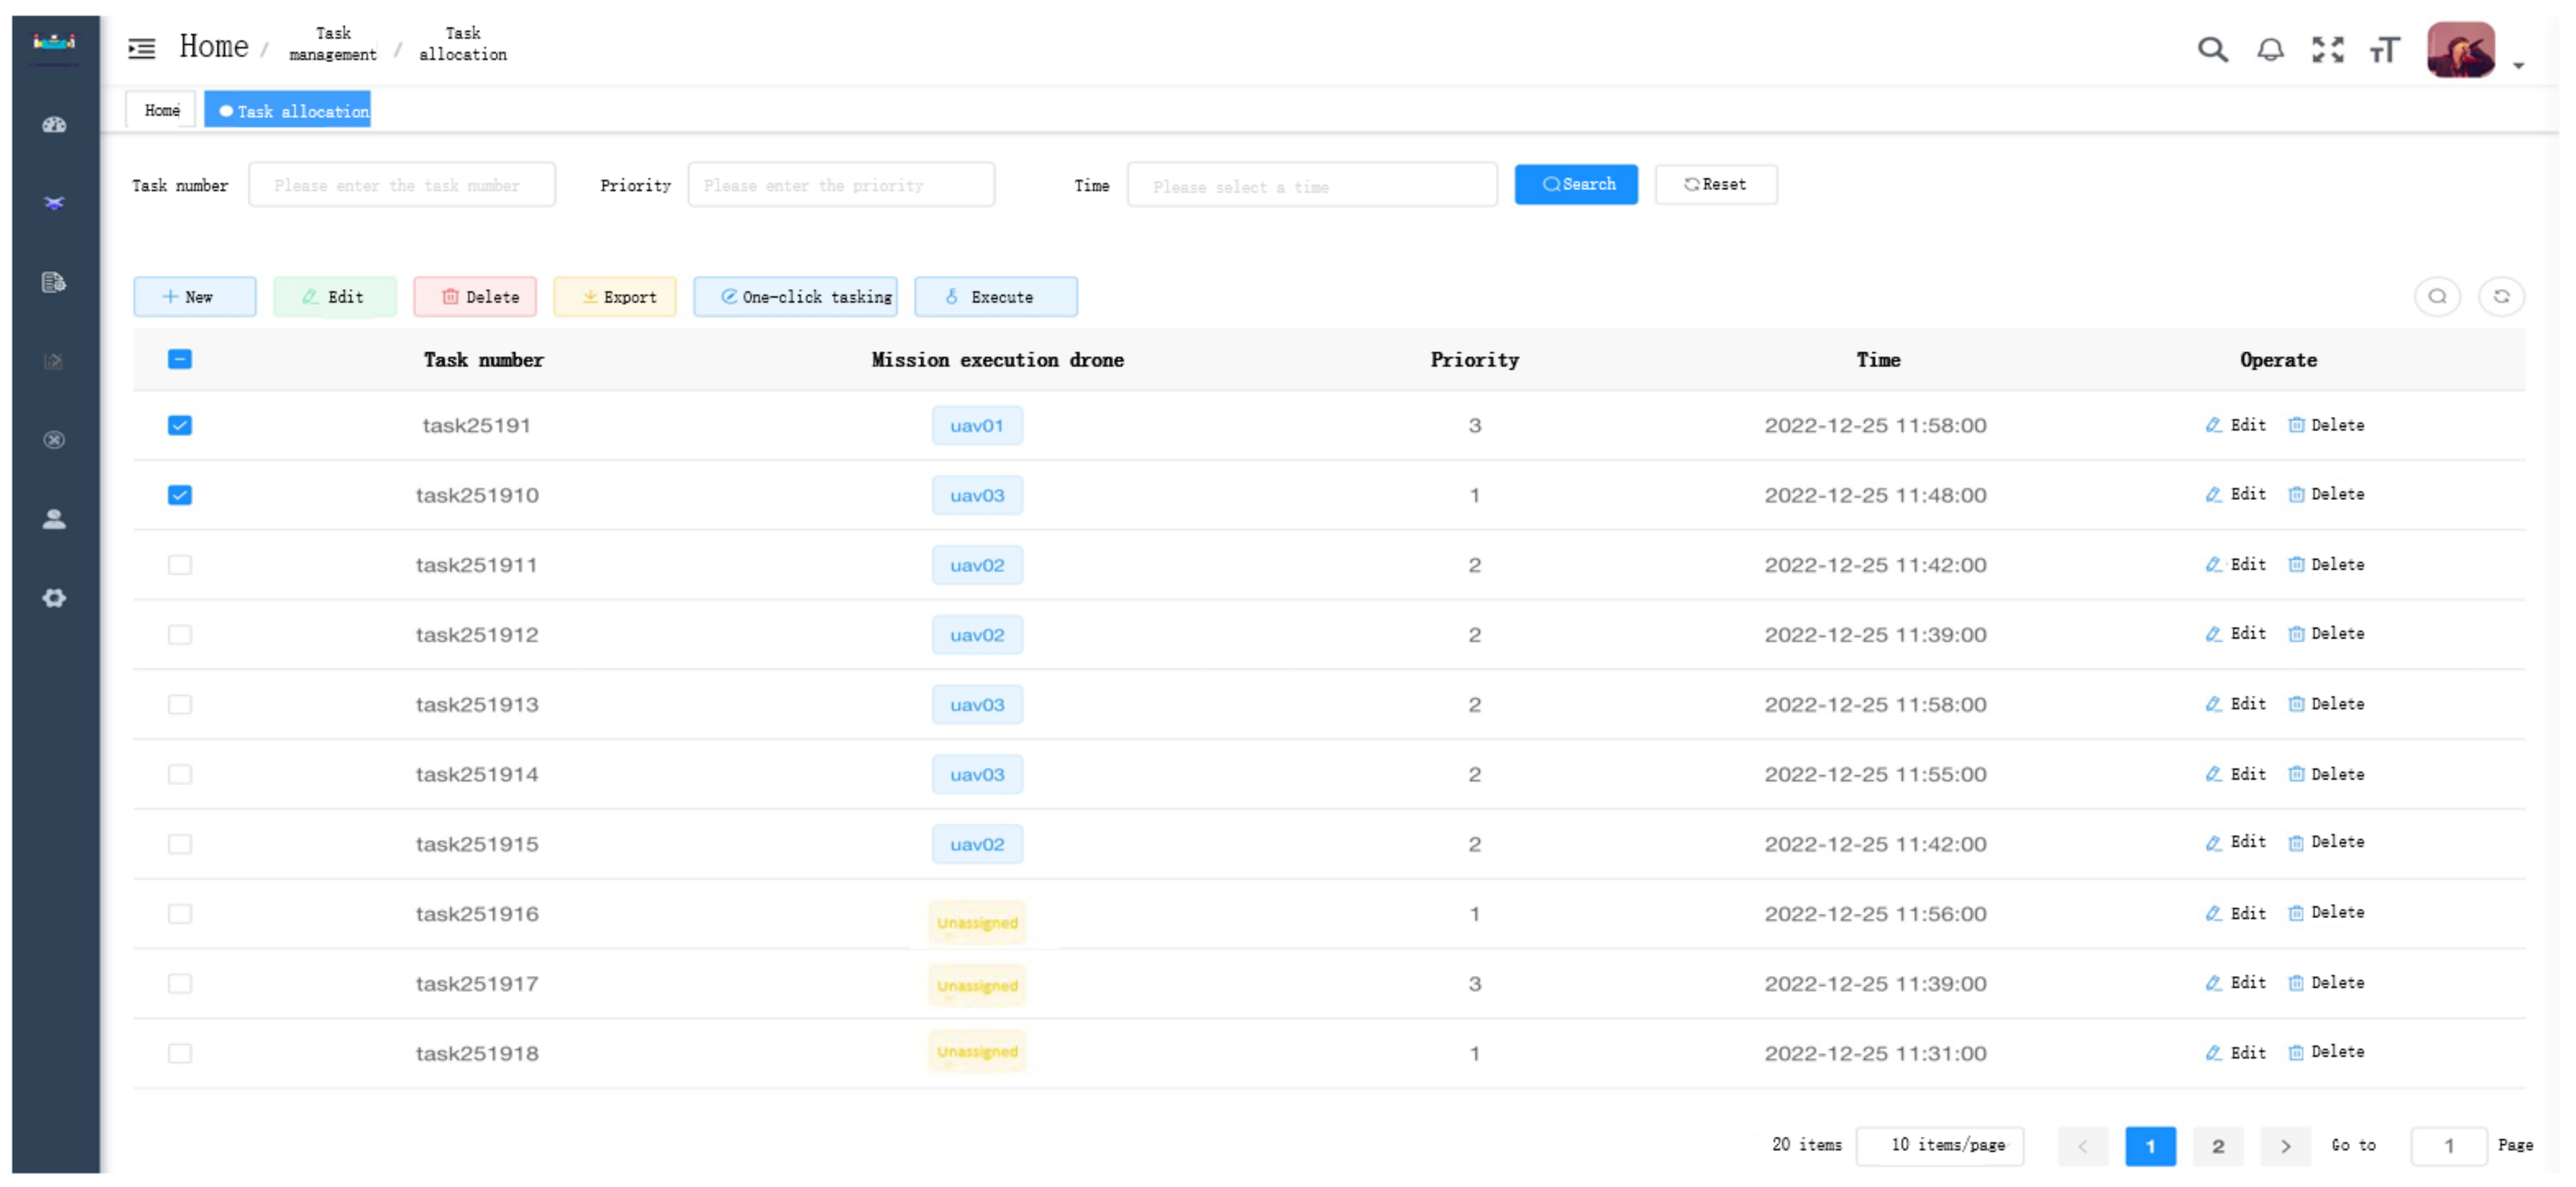Click the One-click tasking button
Image resolution: width=2576 pixels, height=1187 pixels.
[x=796, y=297]
